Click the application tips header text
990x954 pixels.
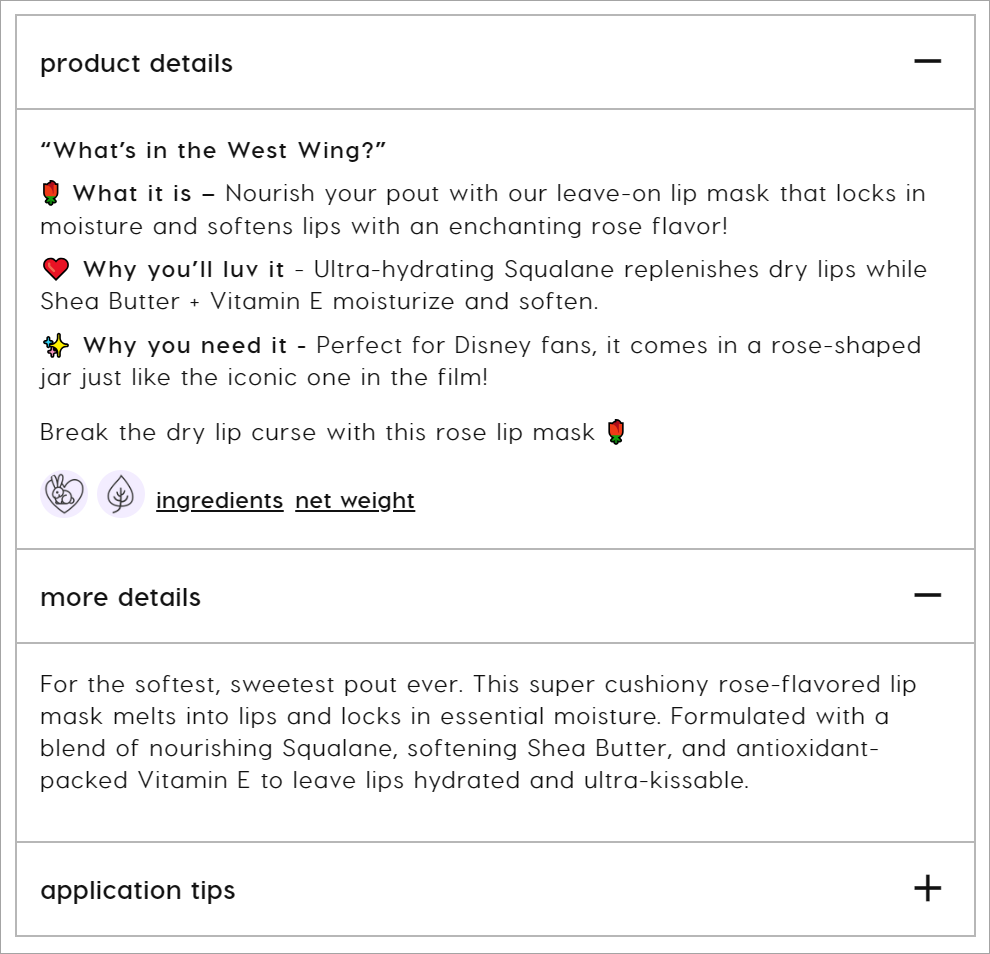pyautogui.click(x=140, y=889)
